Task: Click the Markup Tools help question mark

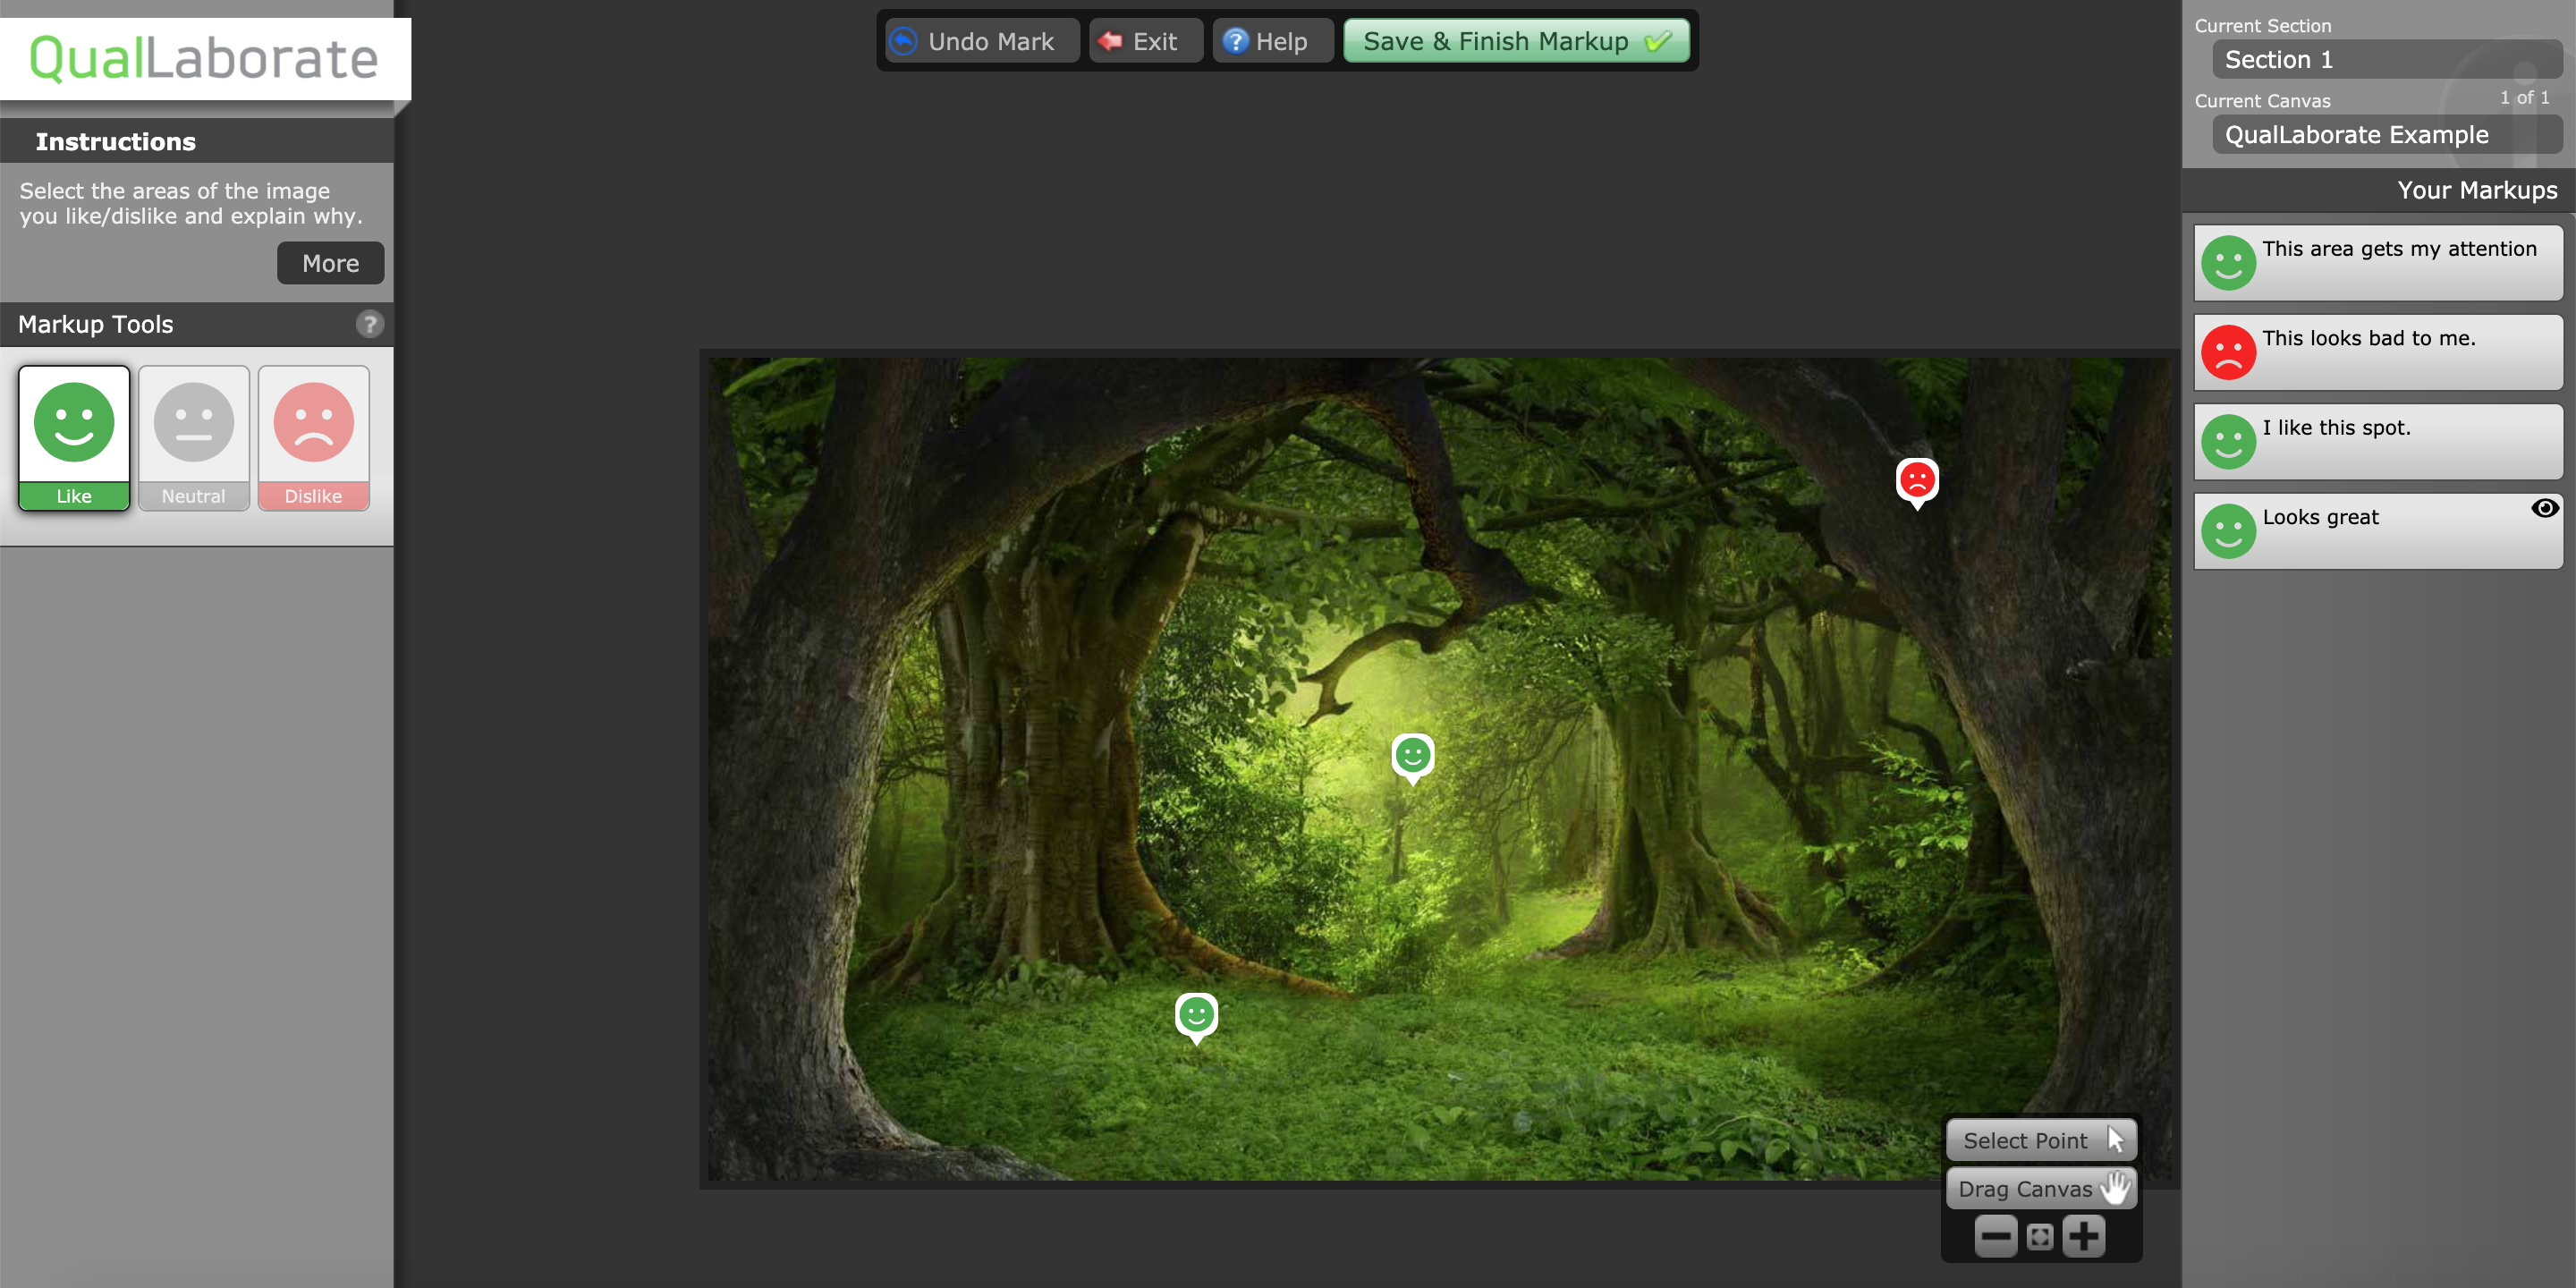Action: 369,324
